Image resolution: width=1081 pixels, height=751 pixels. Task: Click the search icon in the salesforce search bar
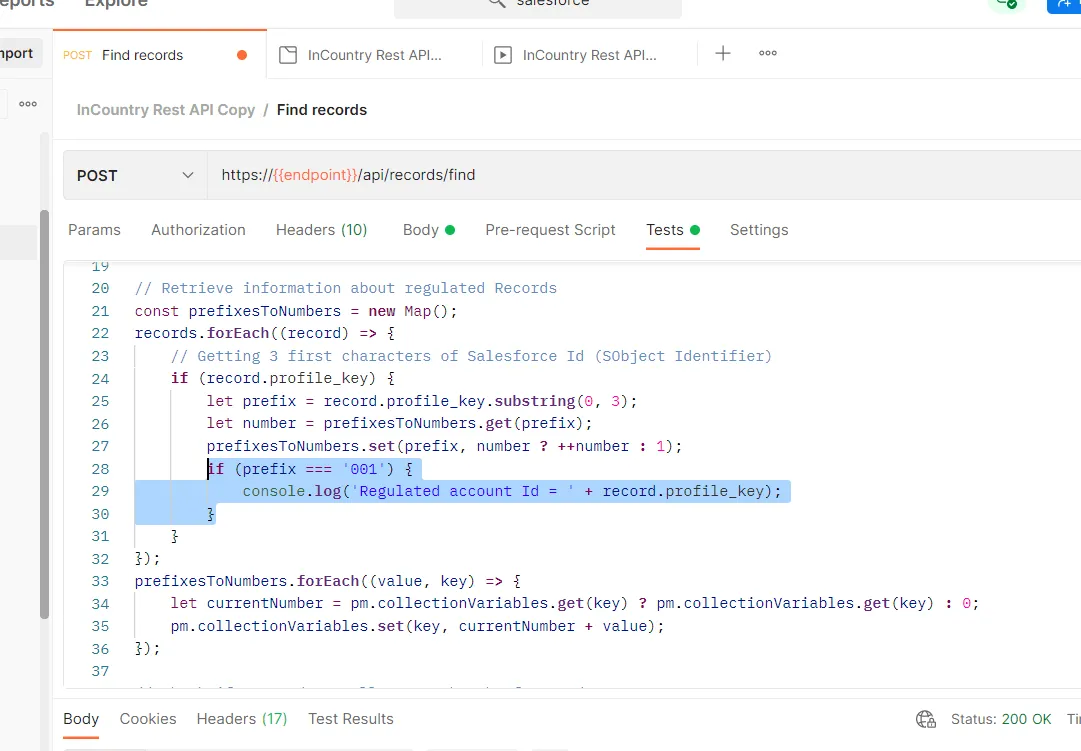pos(495,3)
